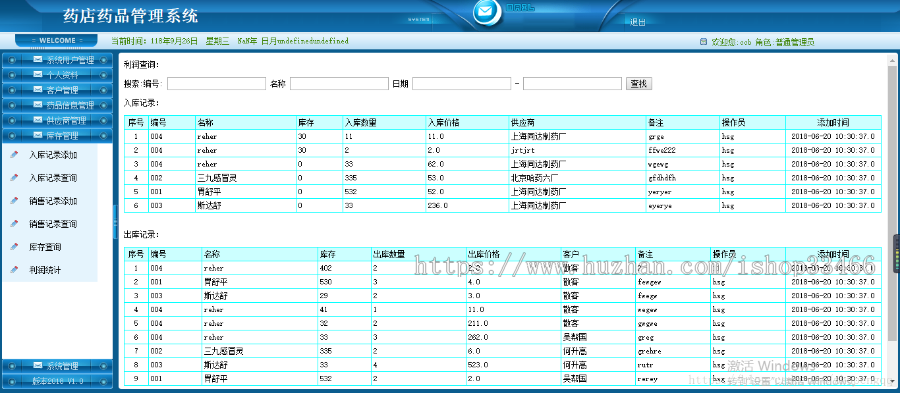Click the 供应商 column header
Image resolution: width=900 pixels, height=393 pixels.
pyautogui.click(x=523, y=123)
